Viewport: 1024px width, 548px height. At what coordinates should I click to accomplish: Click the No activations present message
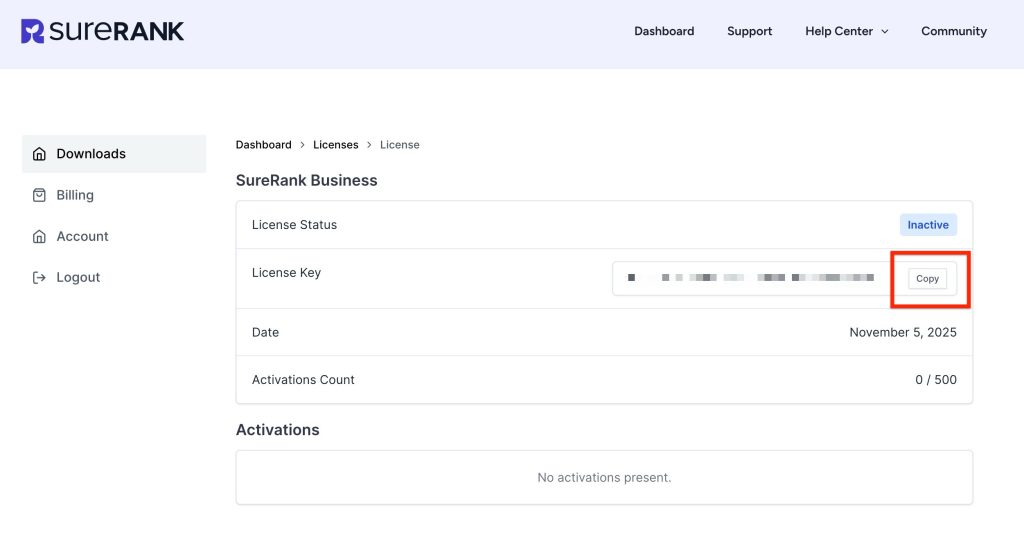[604, 478]
